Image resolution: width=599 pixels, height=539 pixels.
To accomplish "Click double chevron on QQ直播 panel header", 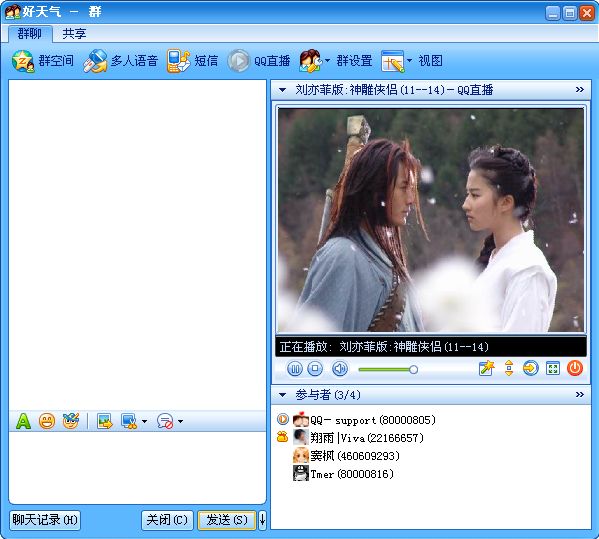I will click(580, 89).
